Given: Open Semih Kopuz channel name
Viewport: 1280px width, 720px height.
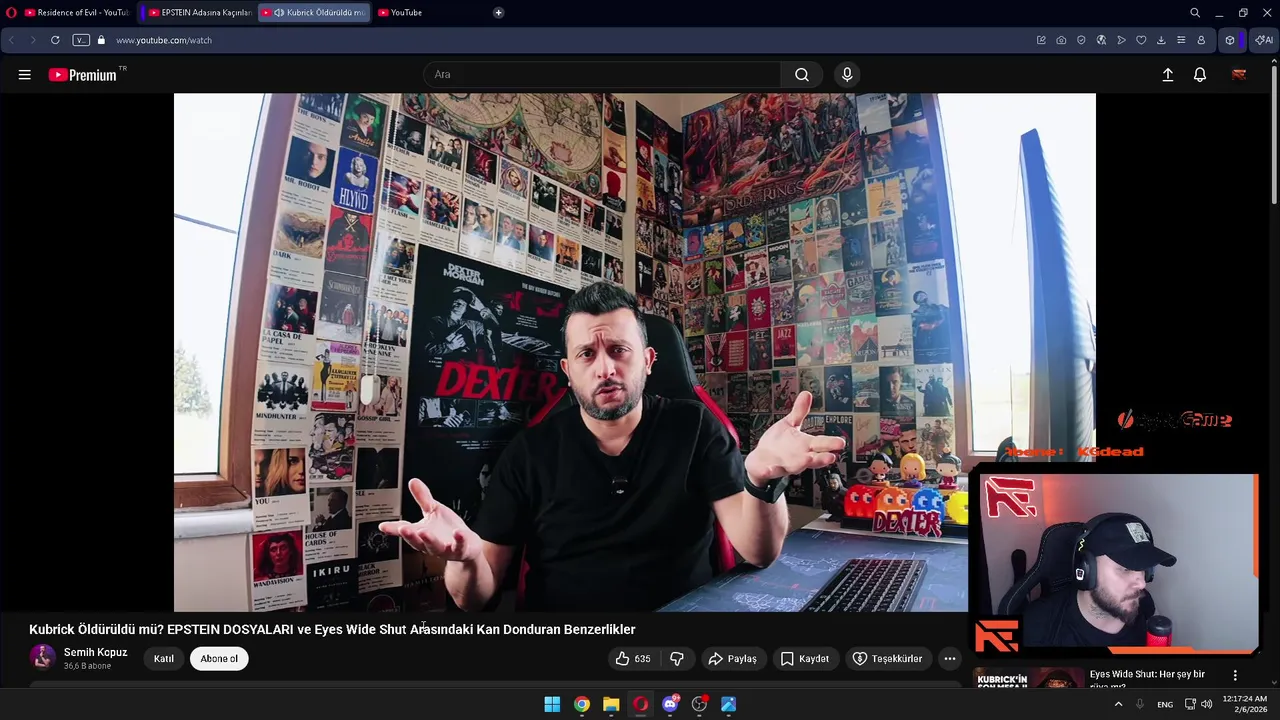Looking at the screenshot, I should pyautogui.click(x=96, y=652).
